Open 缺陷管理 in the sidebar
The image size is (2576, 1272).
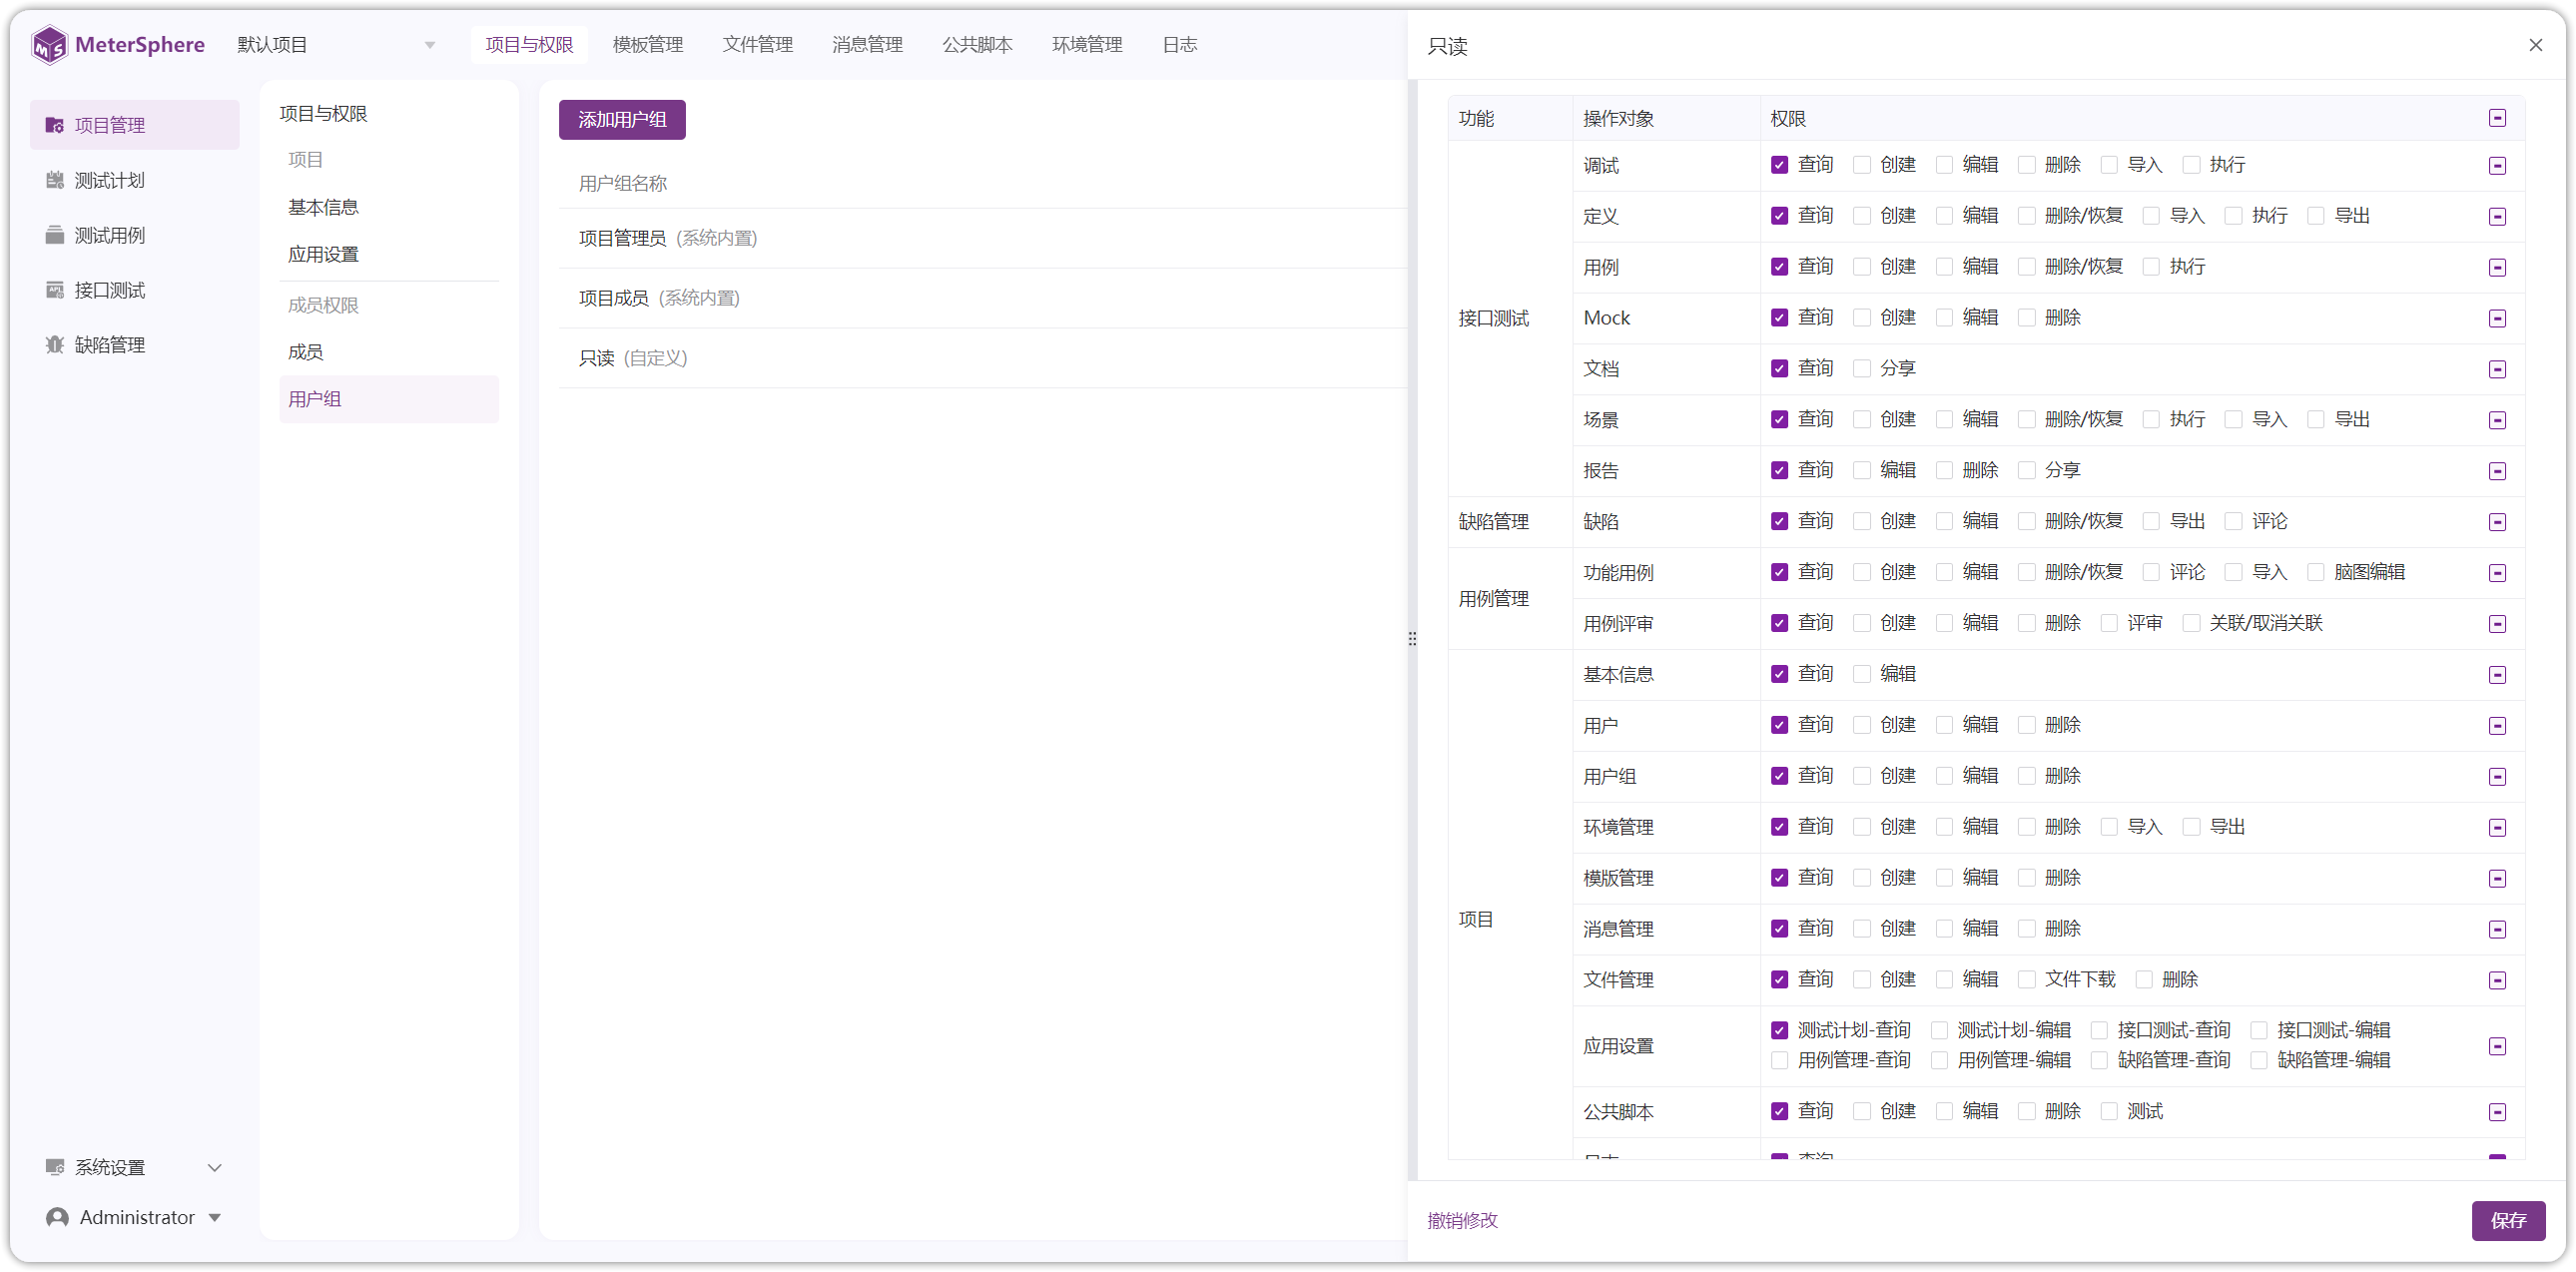(x=134, y=345)
